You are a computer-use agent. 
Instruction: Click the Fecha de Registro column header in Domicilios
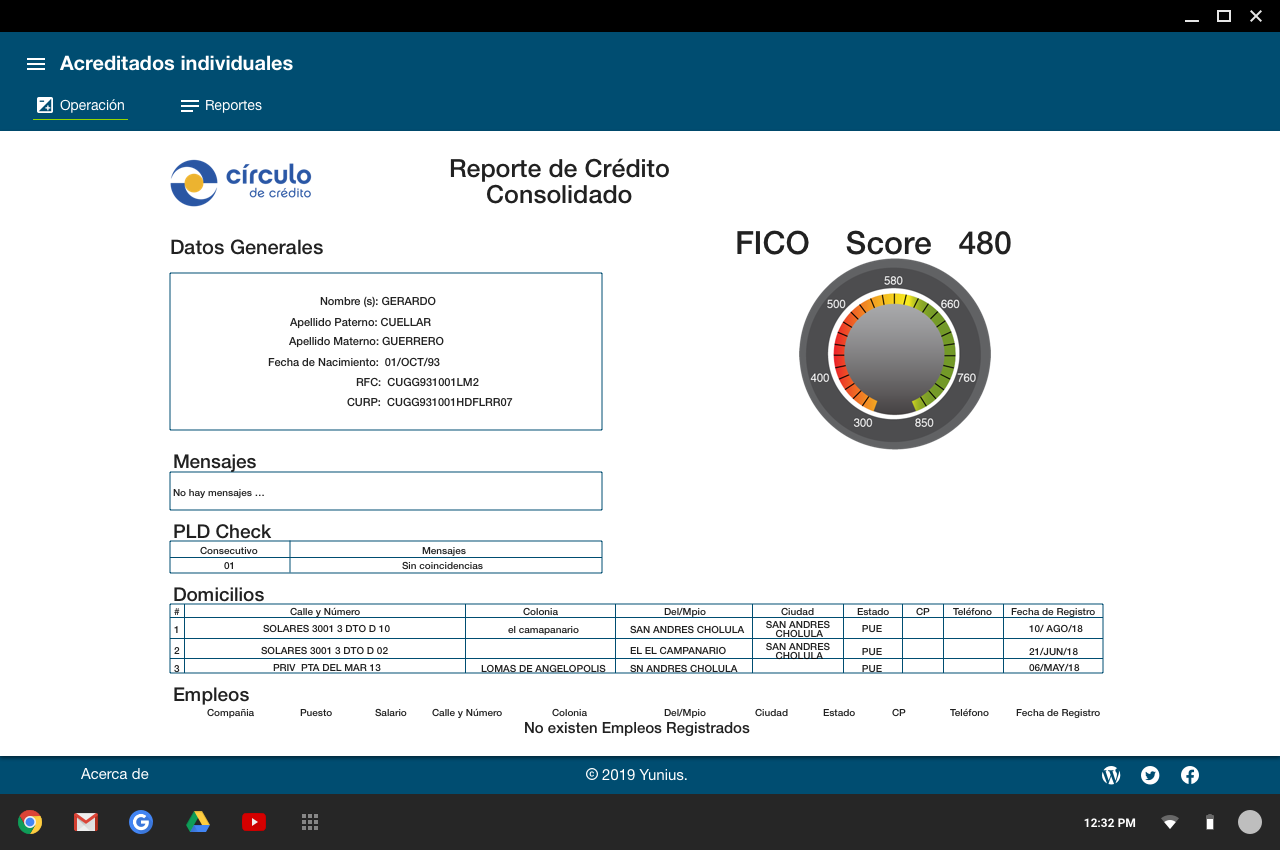[1053, 611]
